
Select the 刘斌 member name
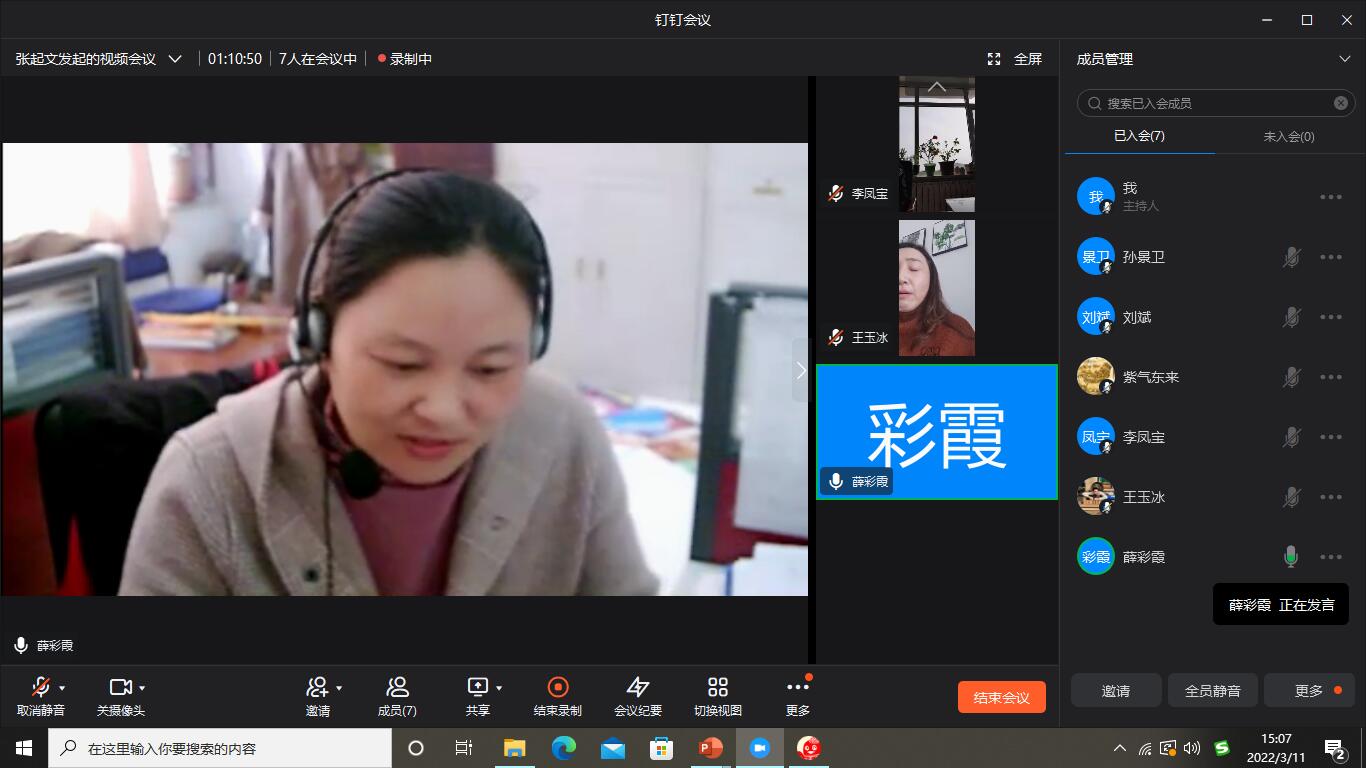click(1137, 317)
